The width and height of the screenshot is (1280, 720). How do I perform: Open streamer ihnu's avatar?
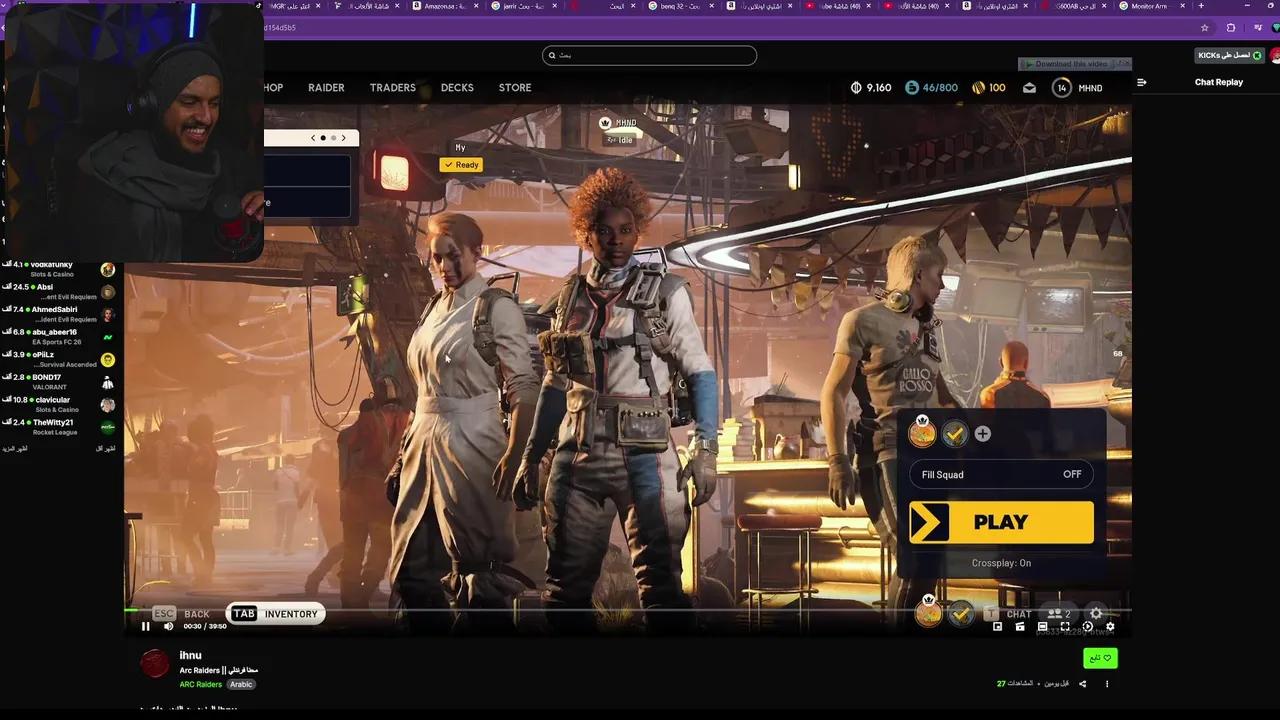[154, 663]
